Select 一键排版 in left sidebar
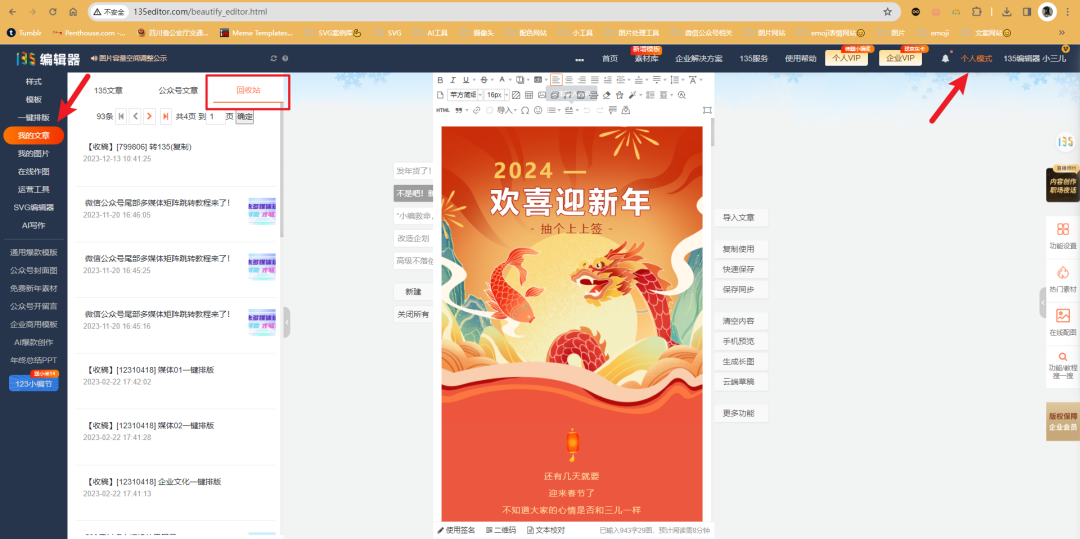The width and height of the screenshot is (1080, 539). [x=33, y=117]
